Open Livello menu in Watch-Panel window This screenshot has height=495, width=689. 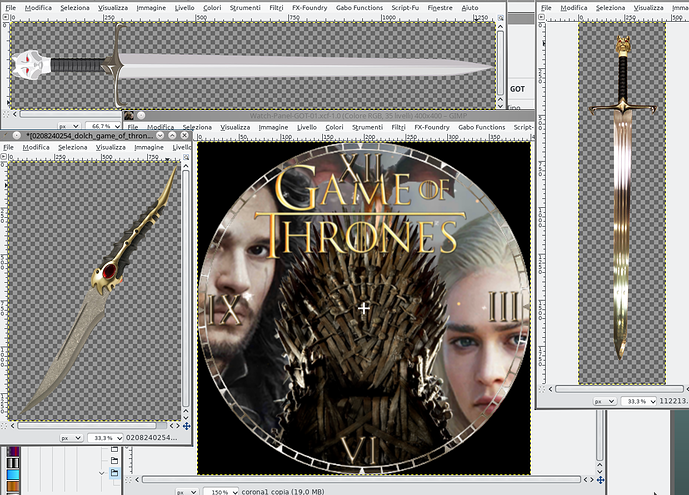[x=307, y=127]
